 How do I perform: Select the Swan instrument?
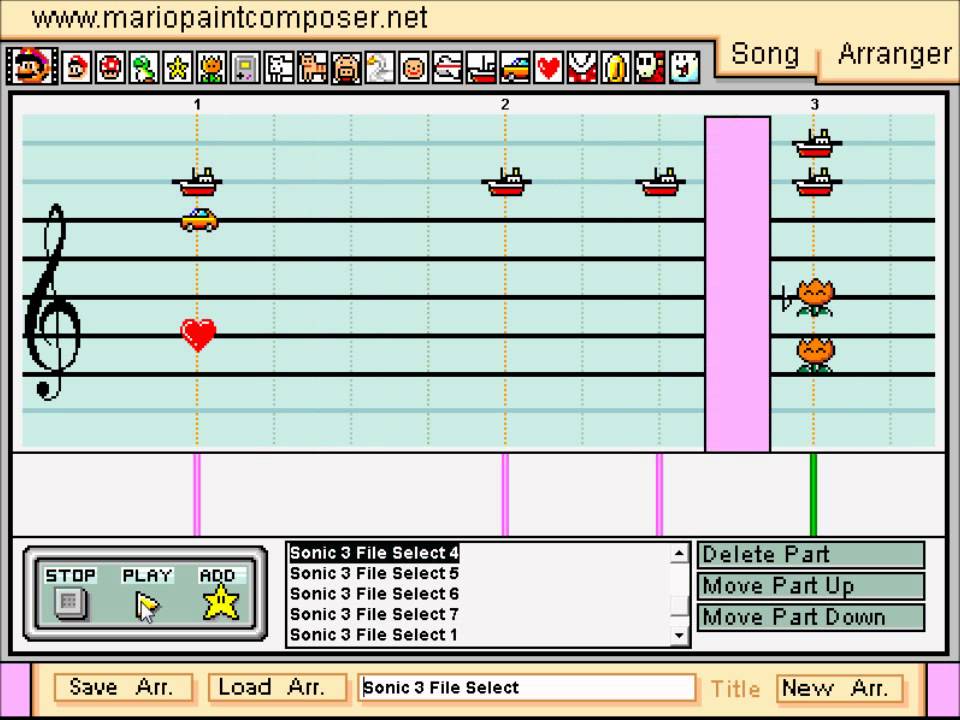(380, 67)
